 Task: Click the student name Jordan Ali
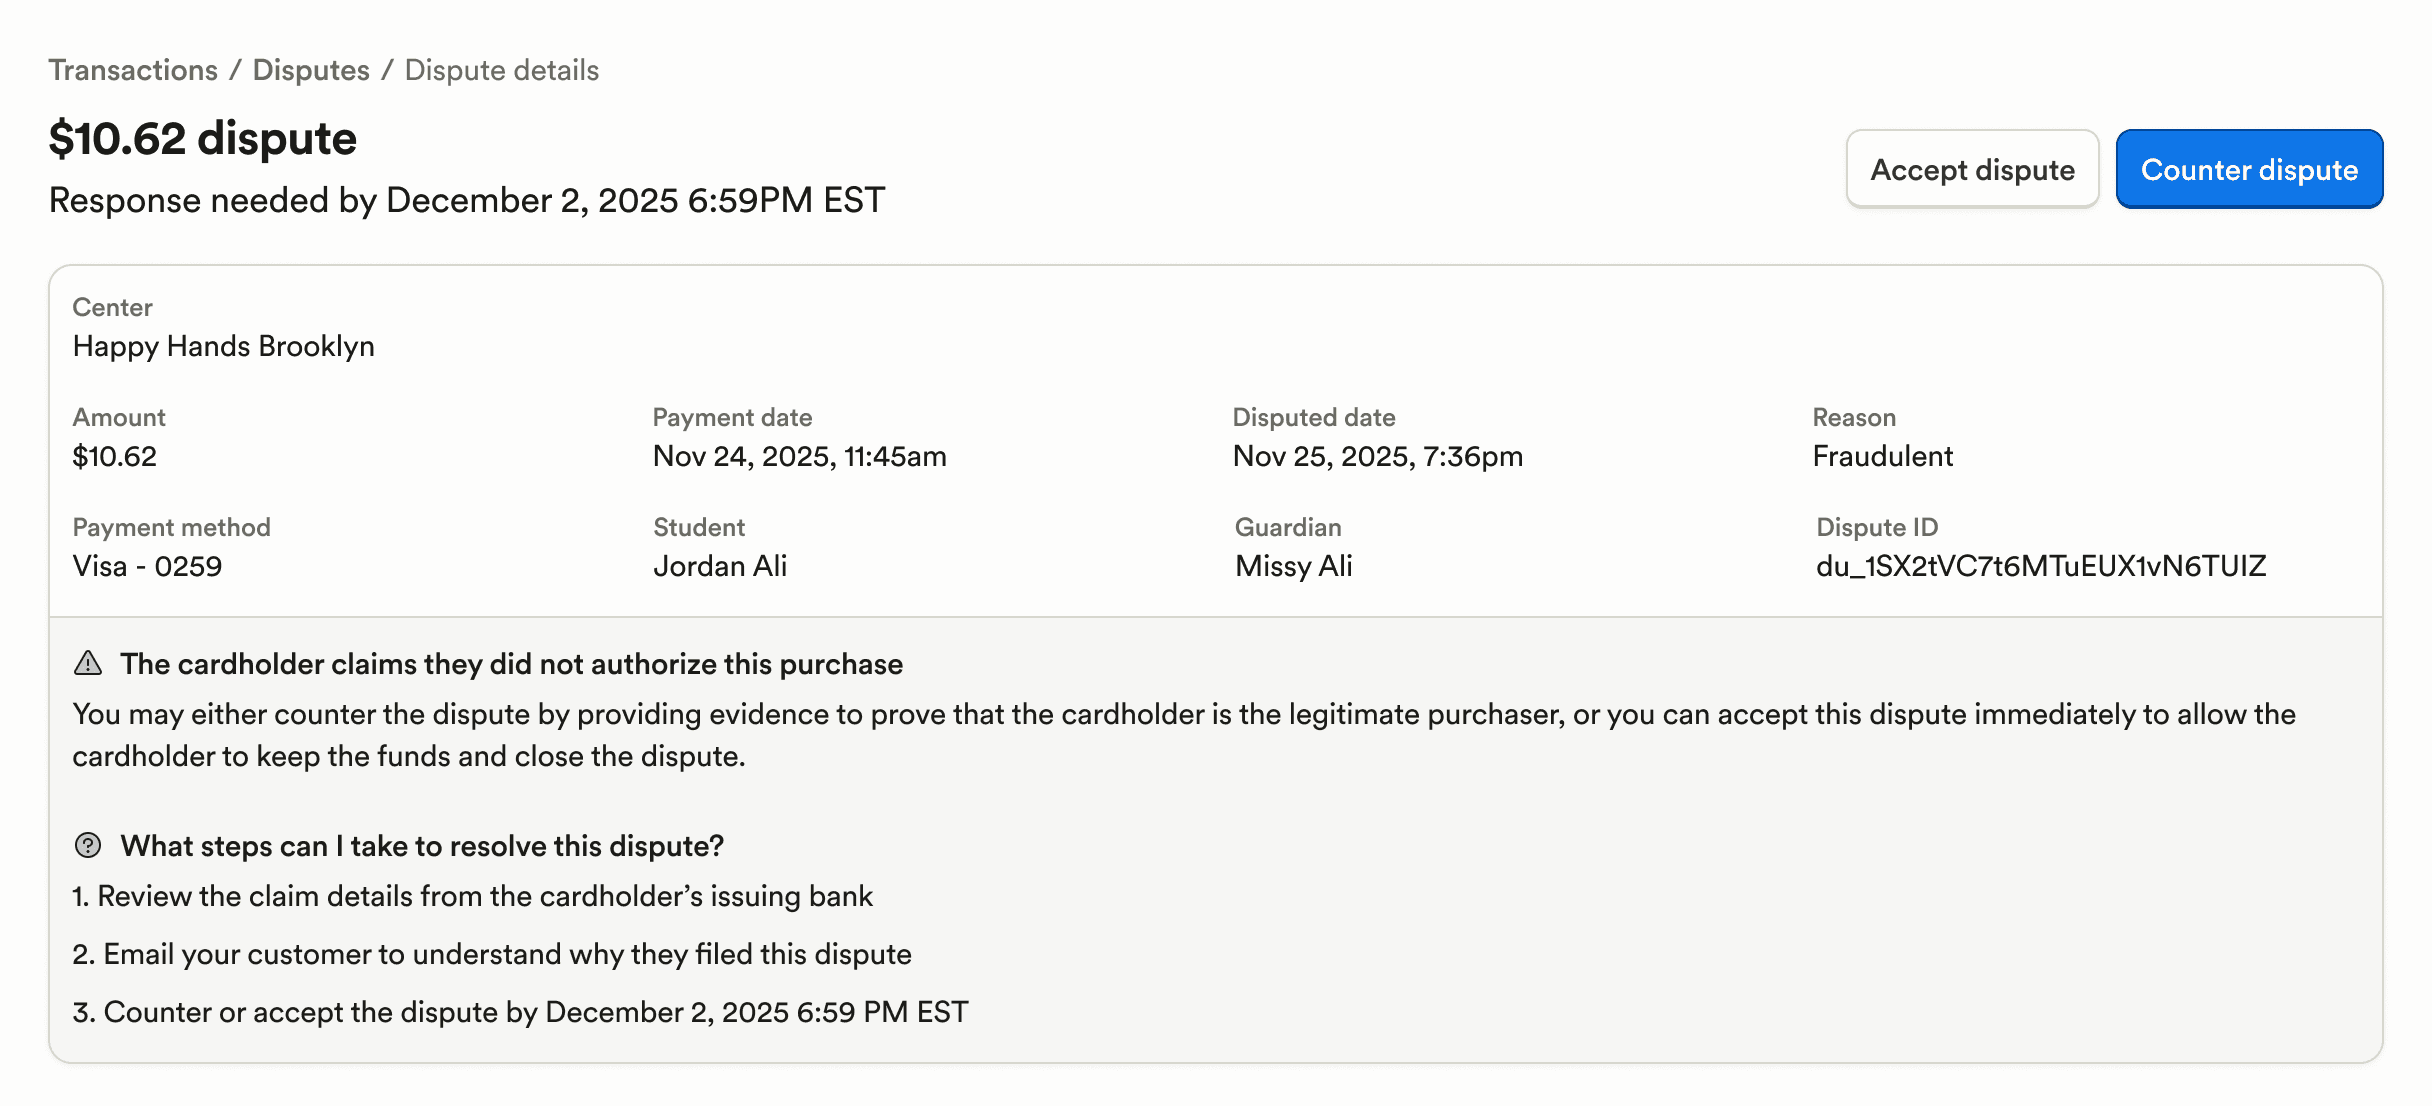click(720, 566)
